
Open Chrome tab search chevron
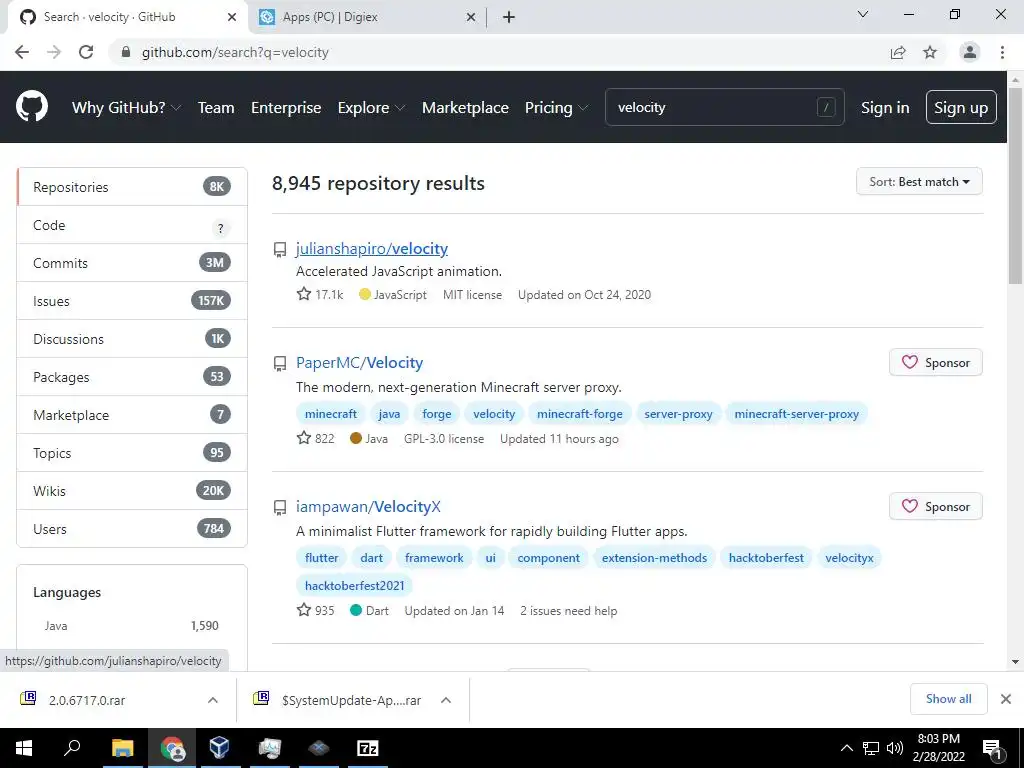[863, 14]
